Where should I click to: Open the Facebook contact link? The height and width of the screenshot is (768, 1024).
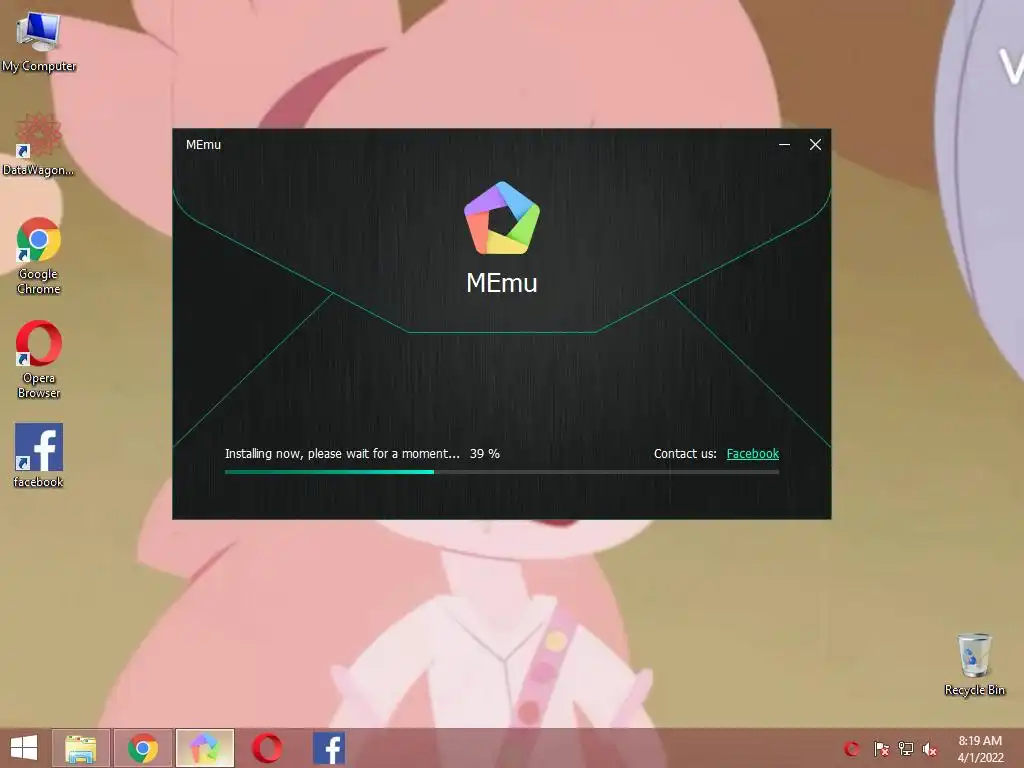[x=752, y=453]
